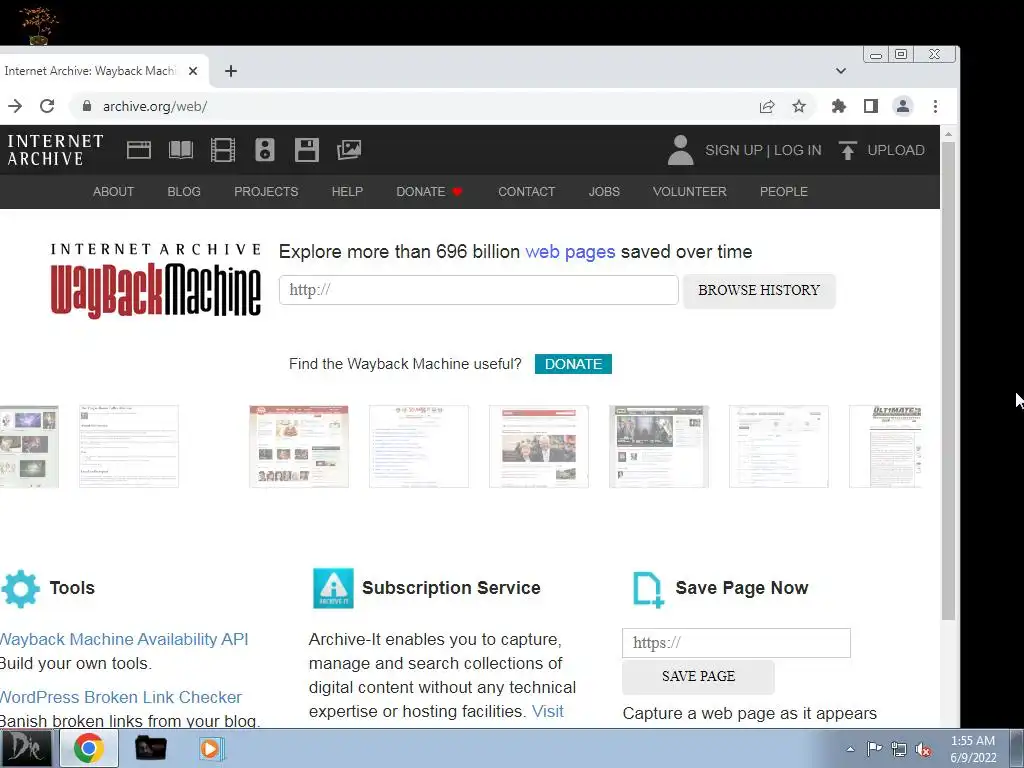1024x768 pixels.
Task: Click the muted volume tray icon
Action: [x=923, y=749]
